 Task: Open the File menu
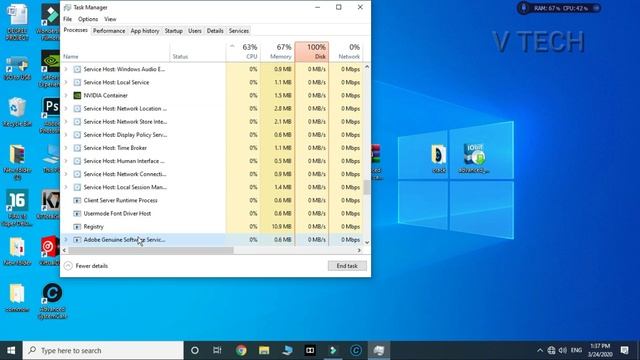pyautogui.click(x=67, y=19)
